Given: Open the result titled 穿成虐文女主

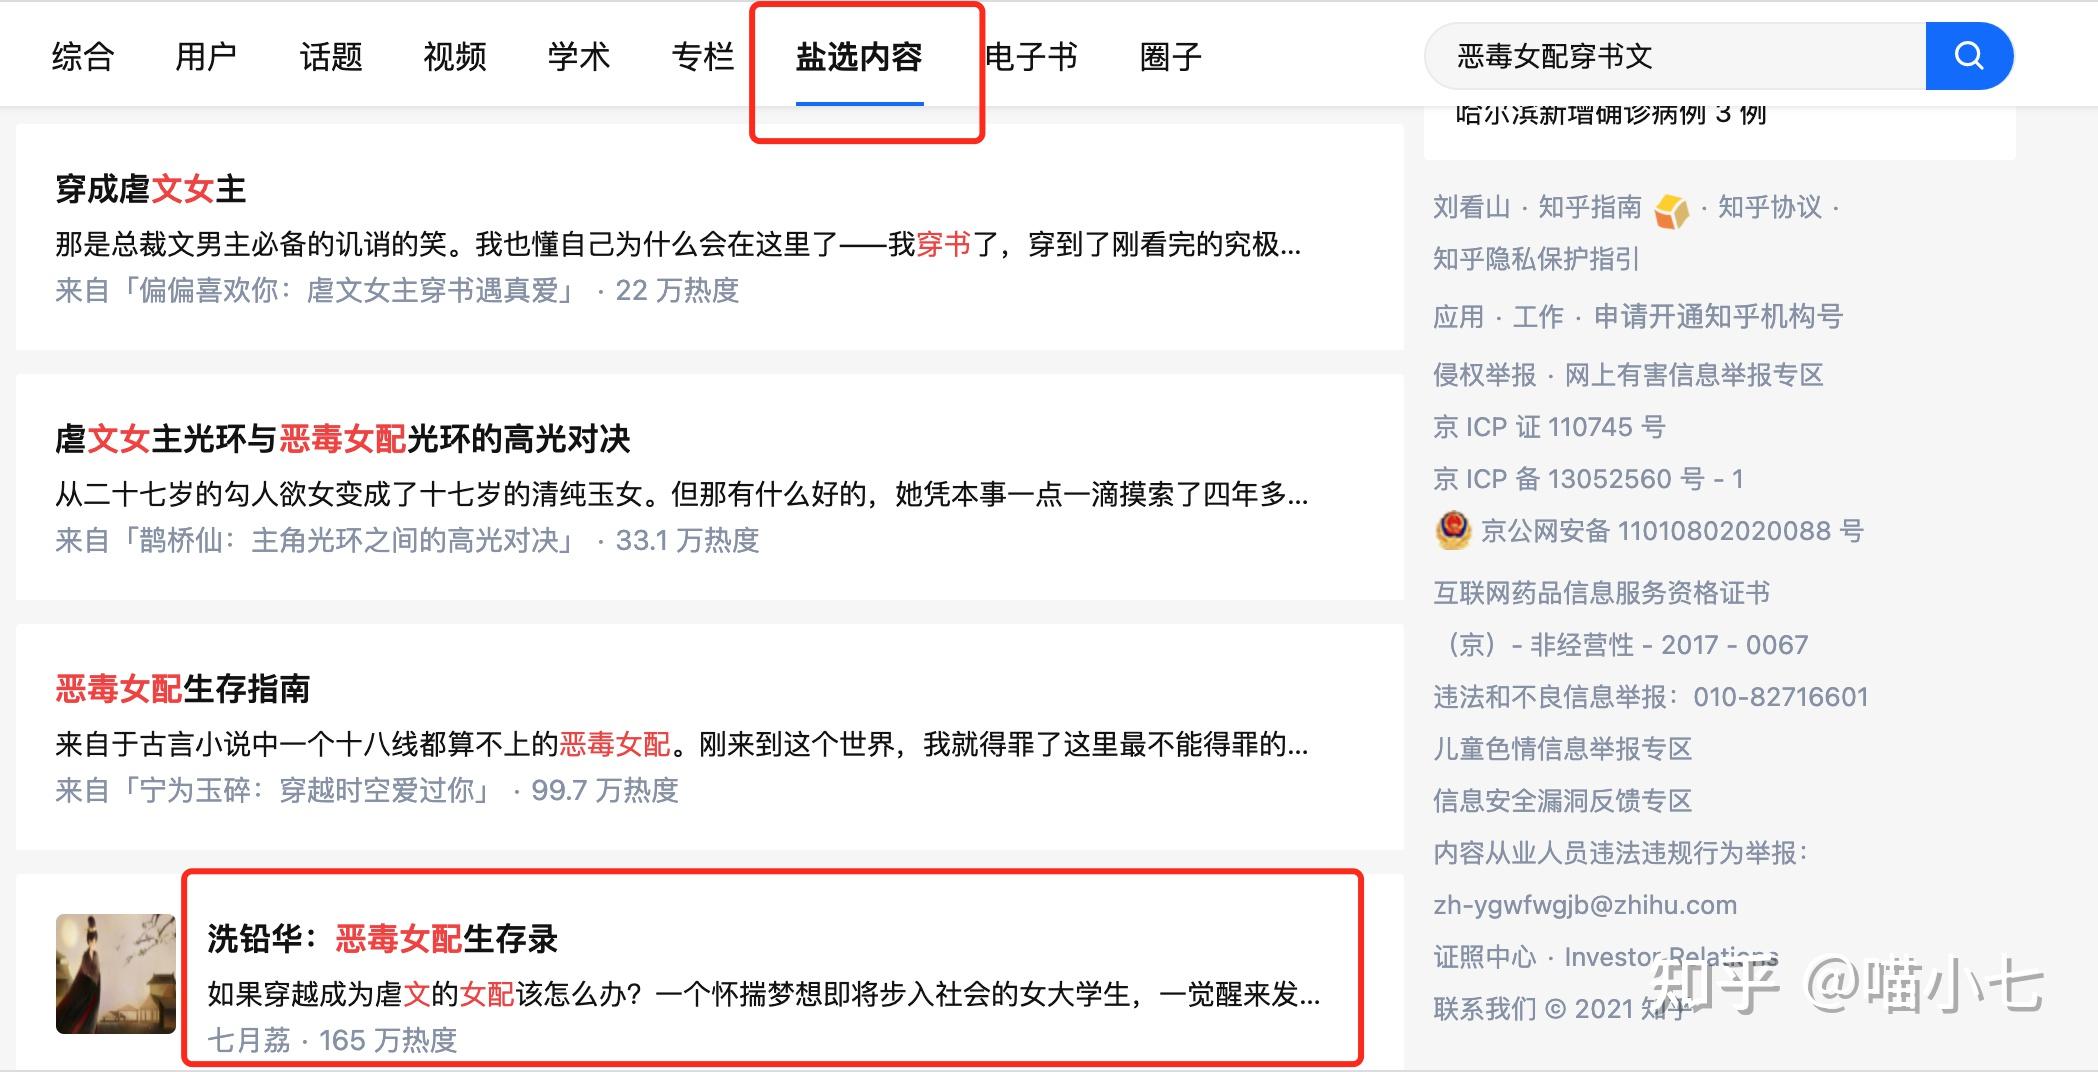Looking at the screenshot, I should click(x=151, y=189).
